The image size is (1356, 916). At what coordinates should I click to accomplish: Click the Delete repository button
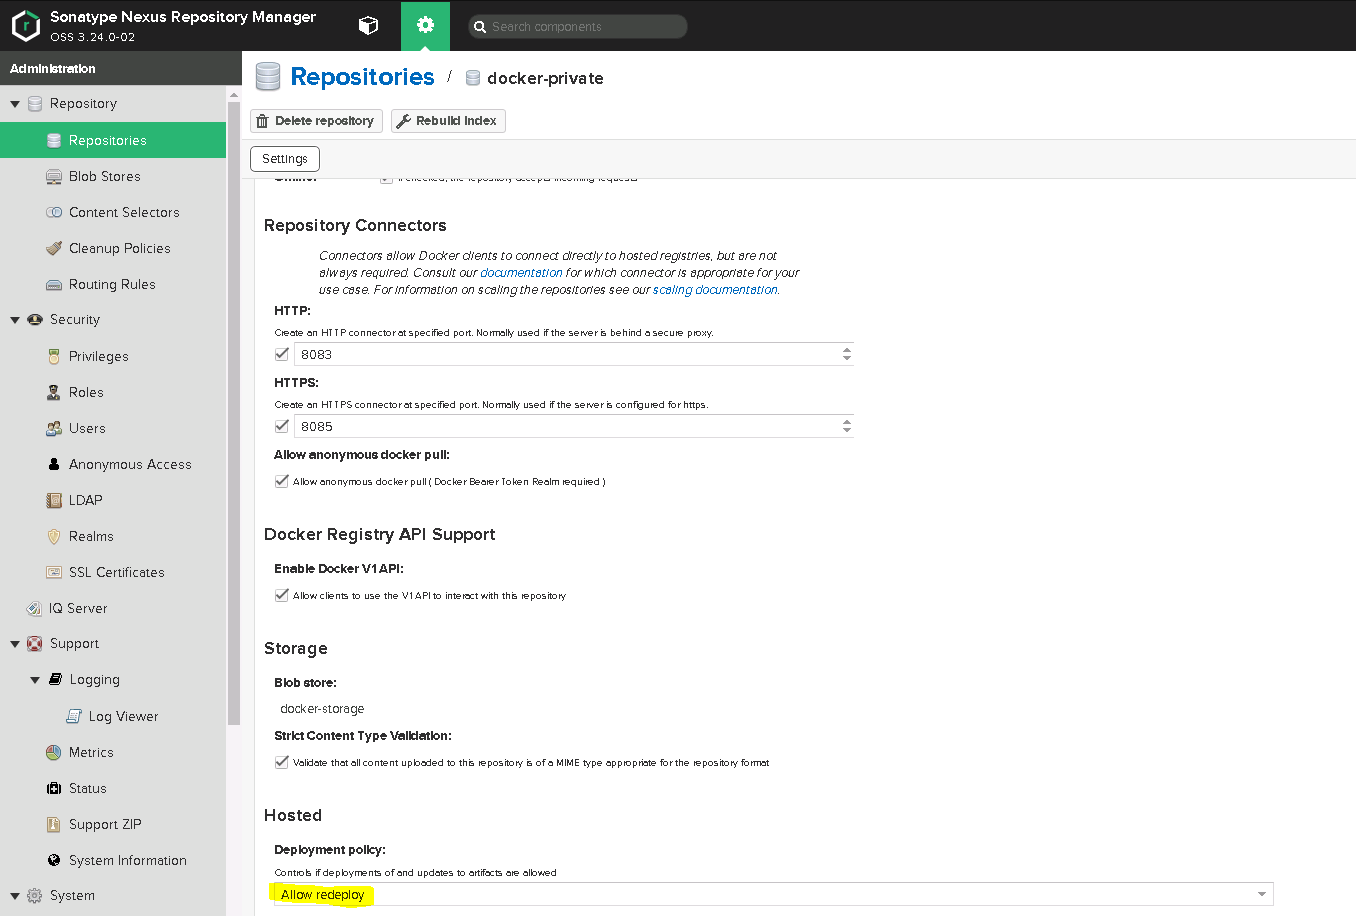pyautogui.click(x=316, y=121)
